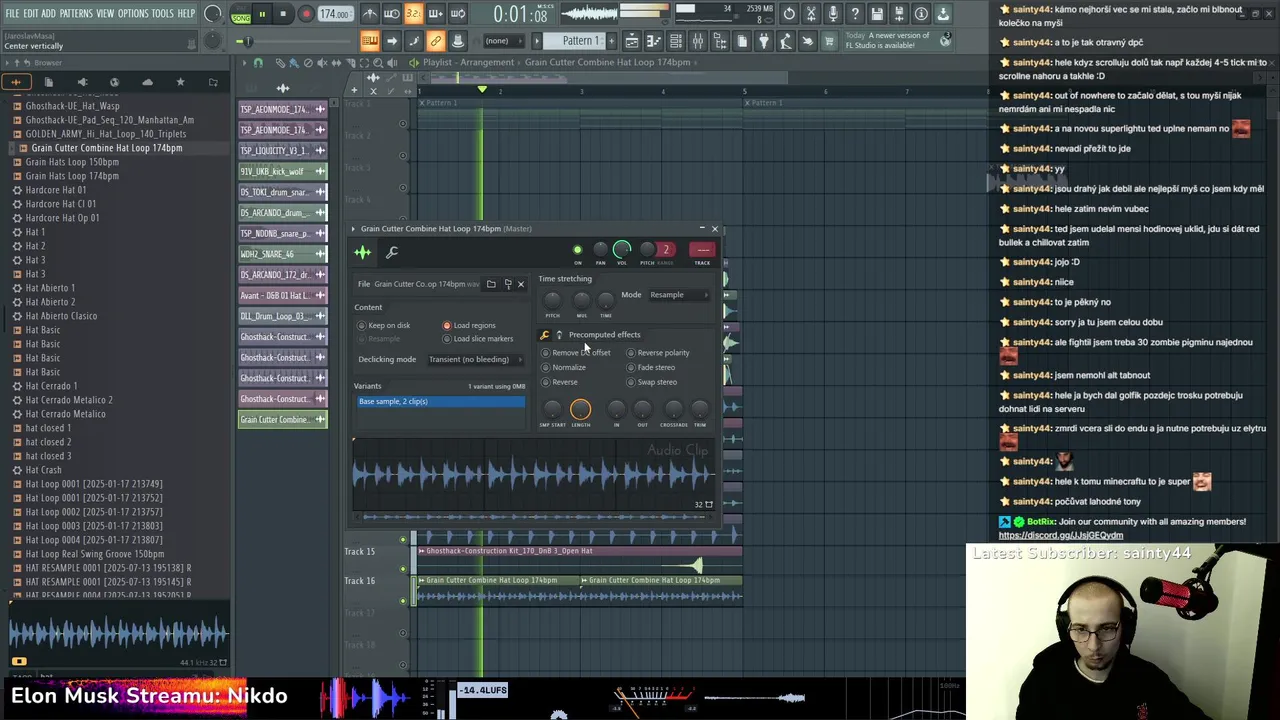Open Declicking mode Transient dropdown
The width and height of the screenshot is (1280, 720).
coord(475,360)
